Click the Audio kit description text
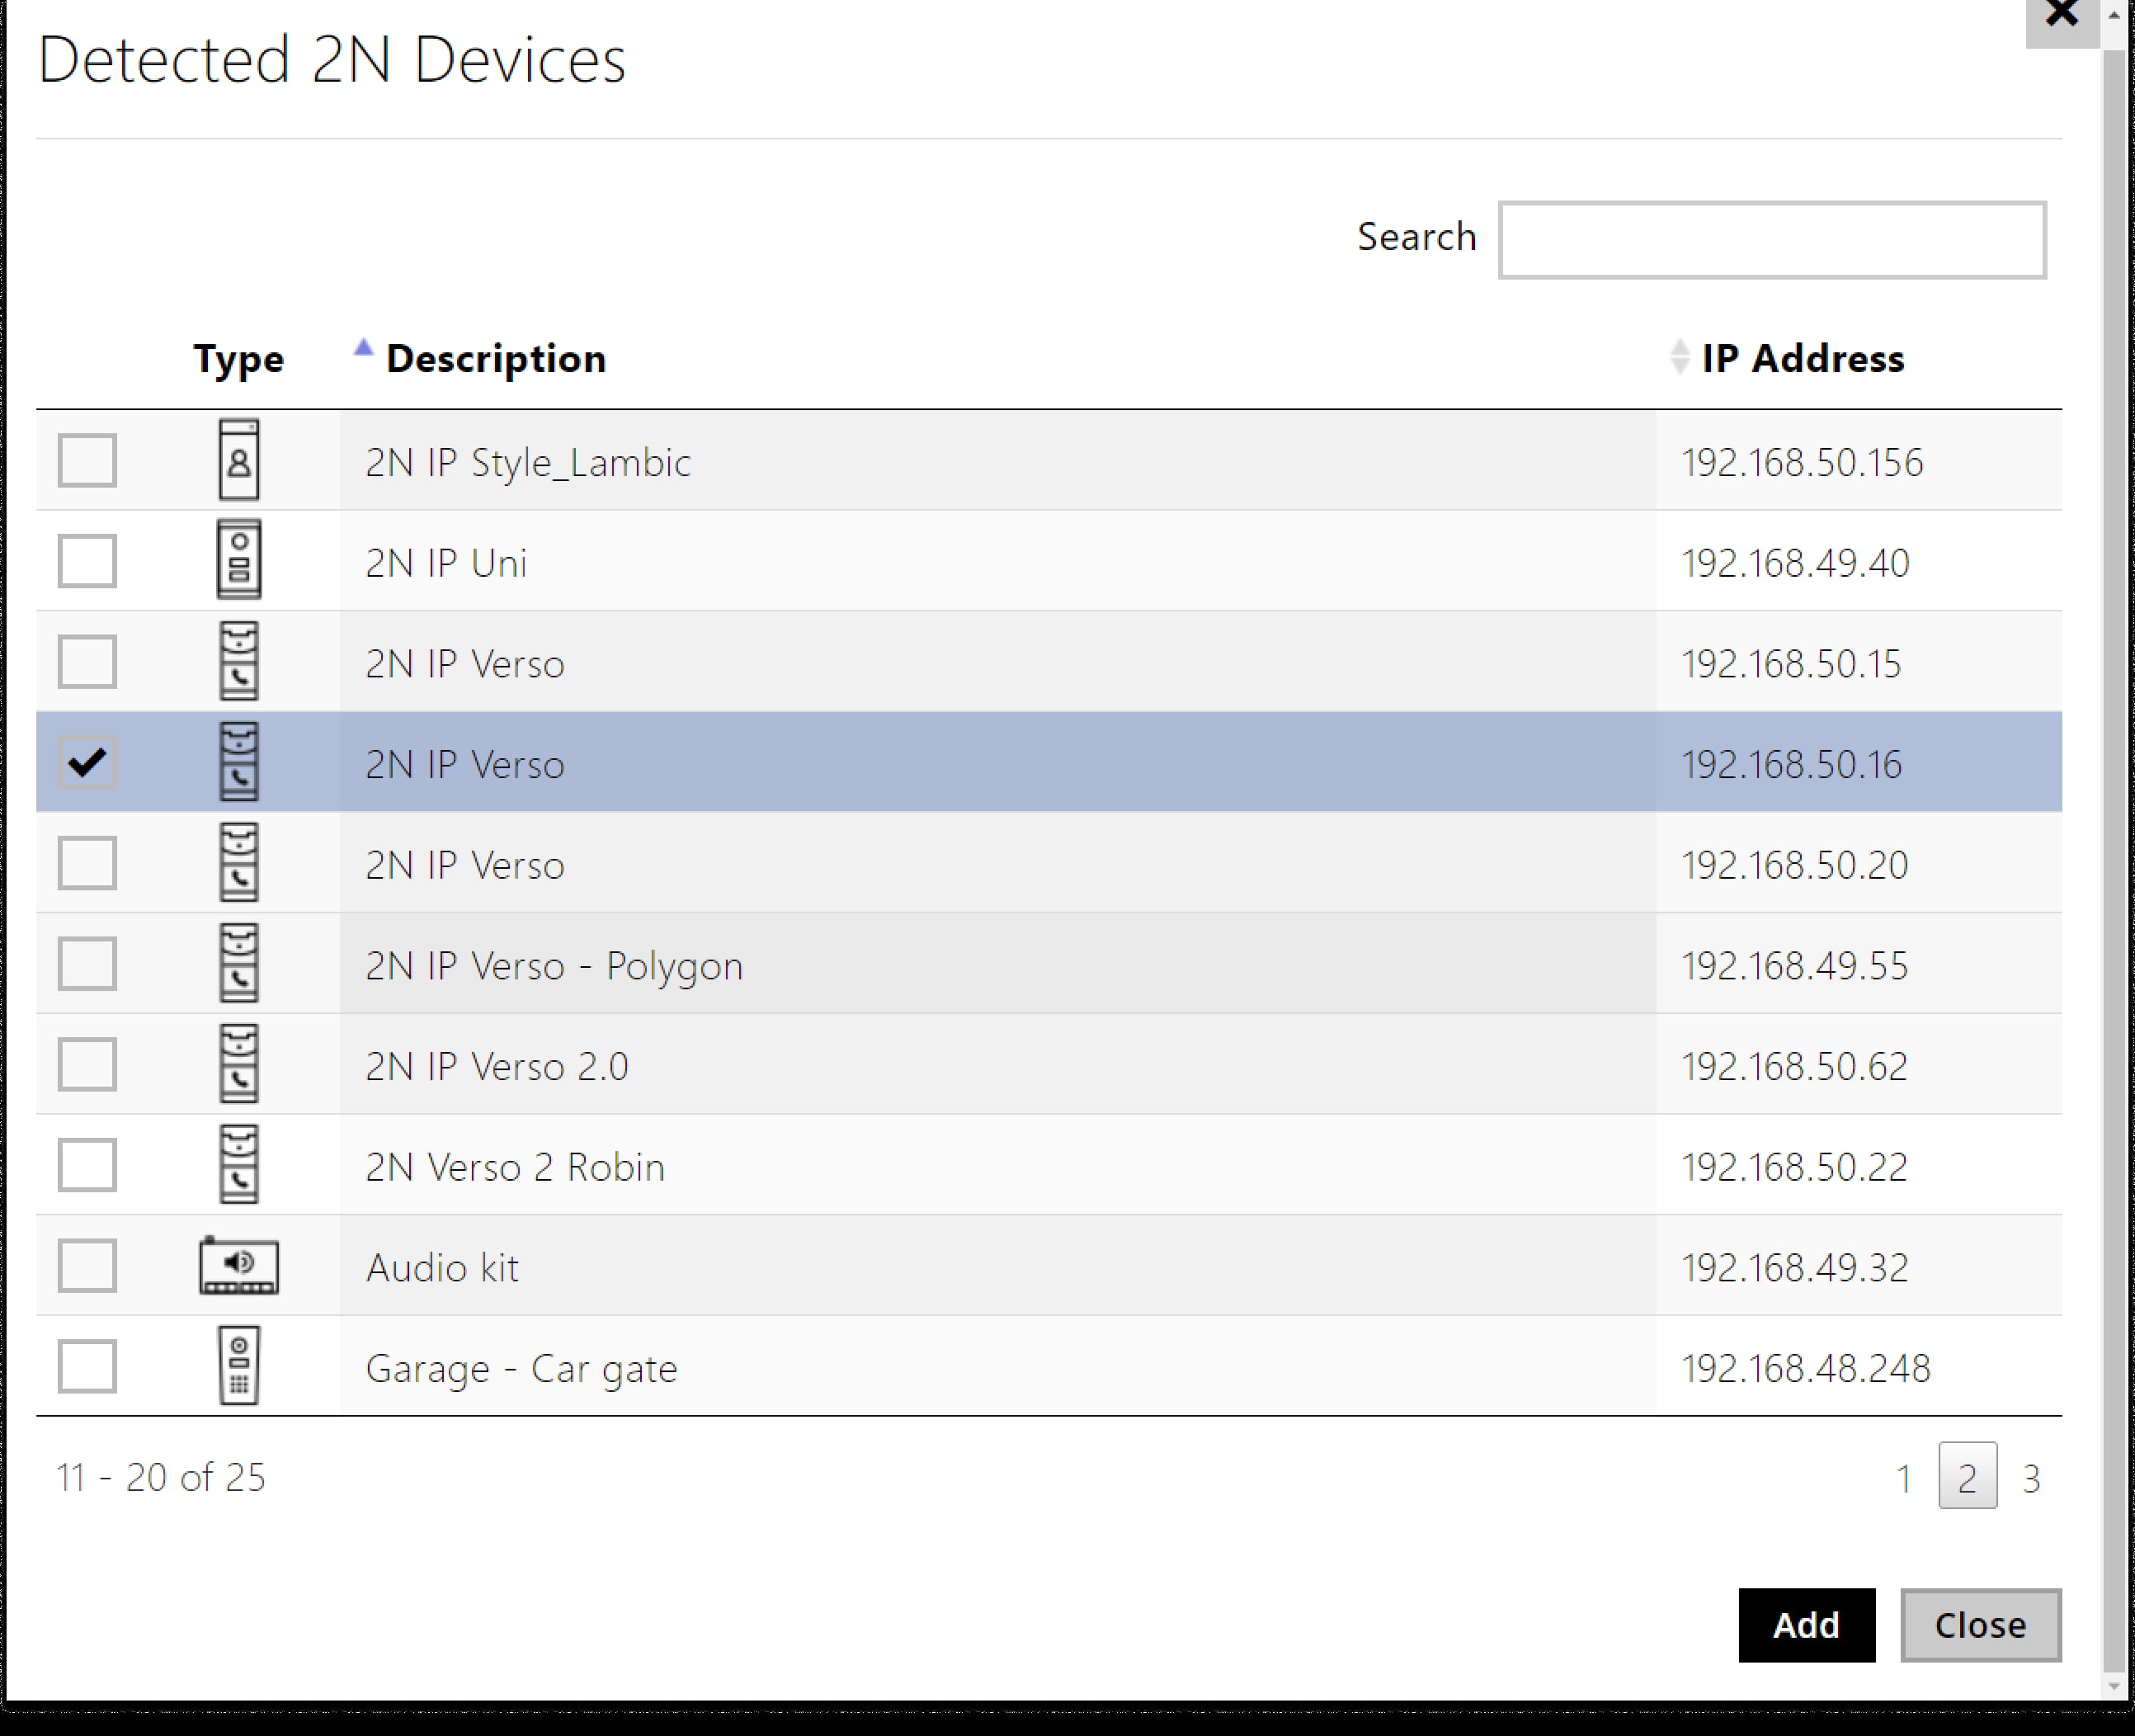Image resolution: width=2135 pixels, height=1736 pixels. pyautogui.click(x=442, y=1268)
